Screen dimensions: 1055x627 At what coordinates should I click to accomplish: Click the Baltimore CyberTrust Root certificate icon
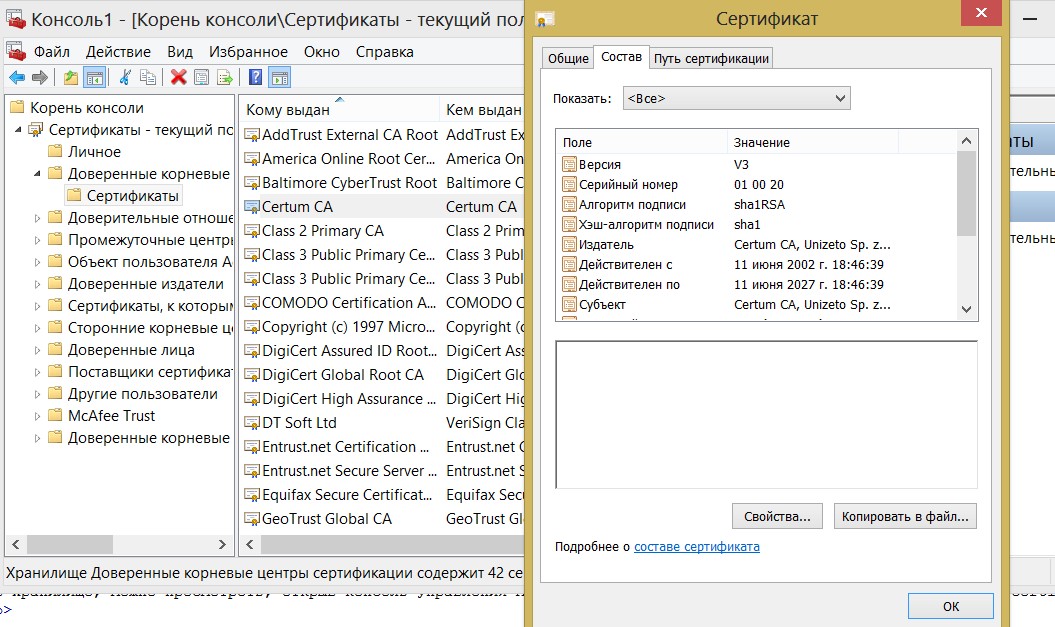[252, 183]
